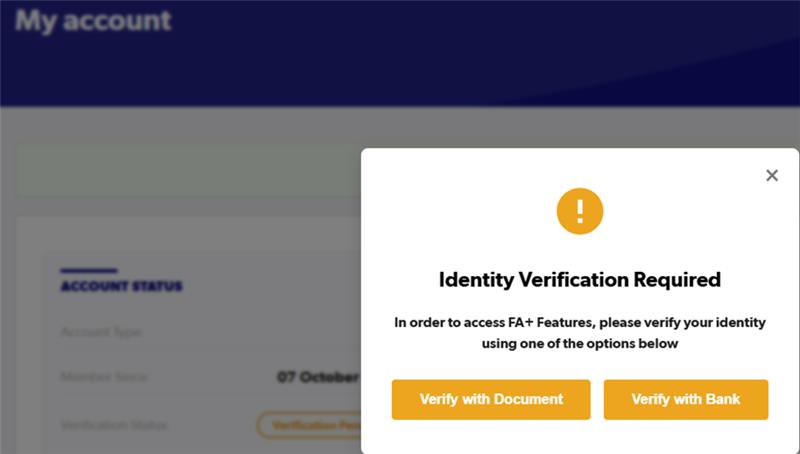Select the Verify with Bank option

click(685, 399)
